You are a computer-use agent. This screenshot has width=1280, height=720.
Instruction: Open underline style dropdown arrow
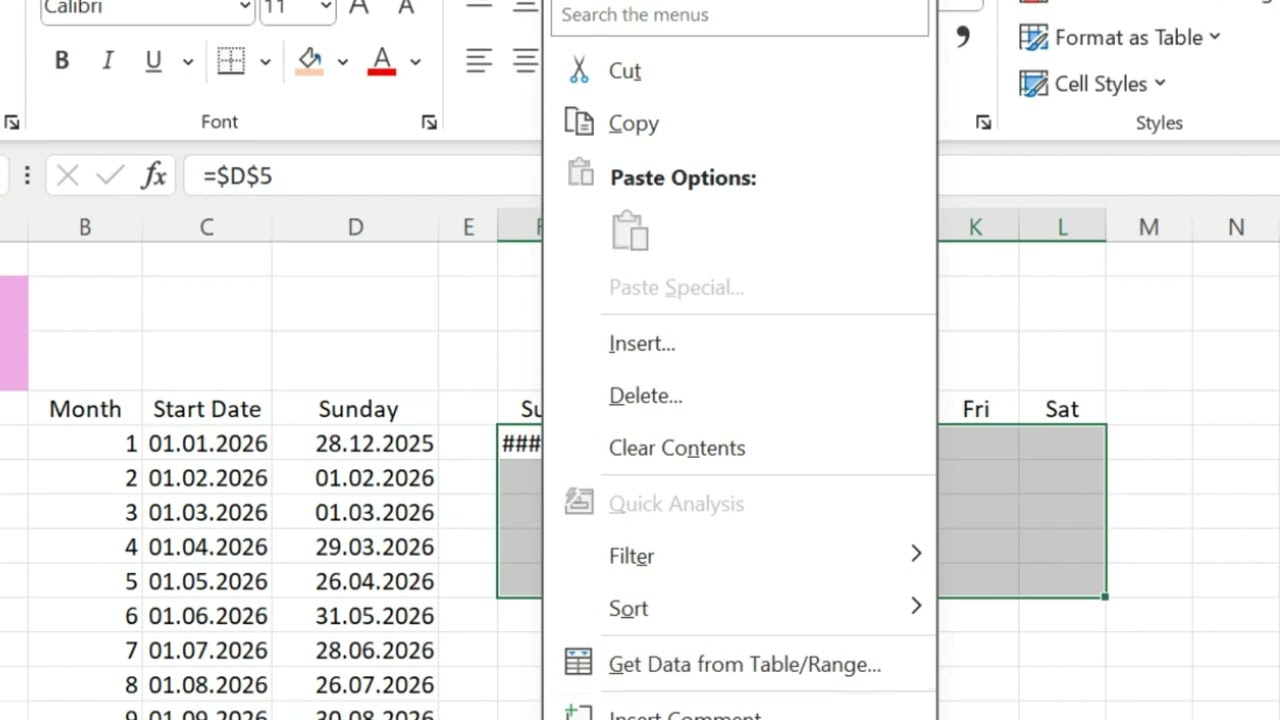point(187,62)
